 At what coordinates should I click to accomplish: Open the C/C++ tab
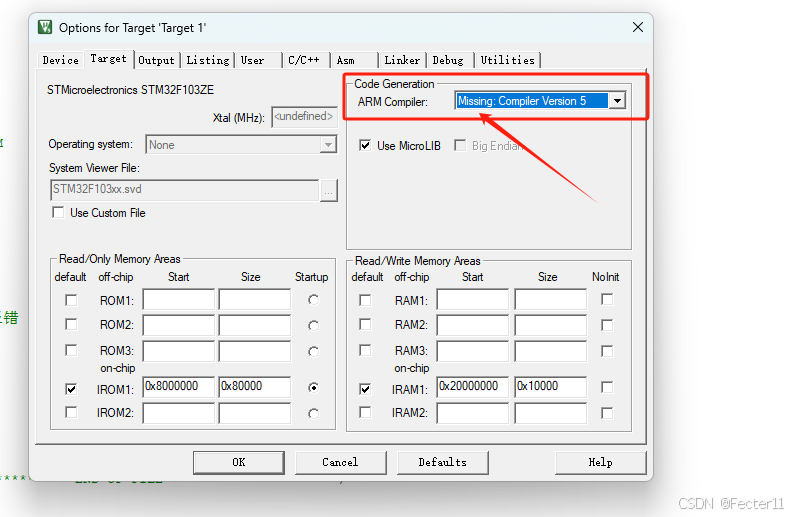[306, 60]
